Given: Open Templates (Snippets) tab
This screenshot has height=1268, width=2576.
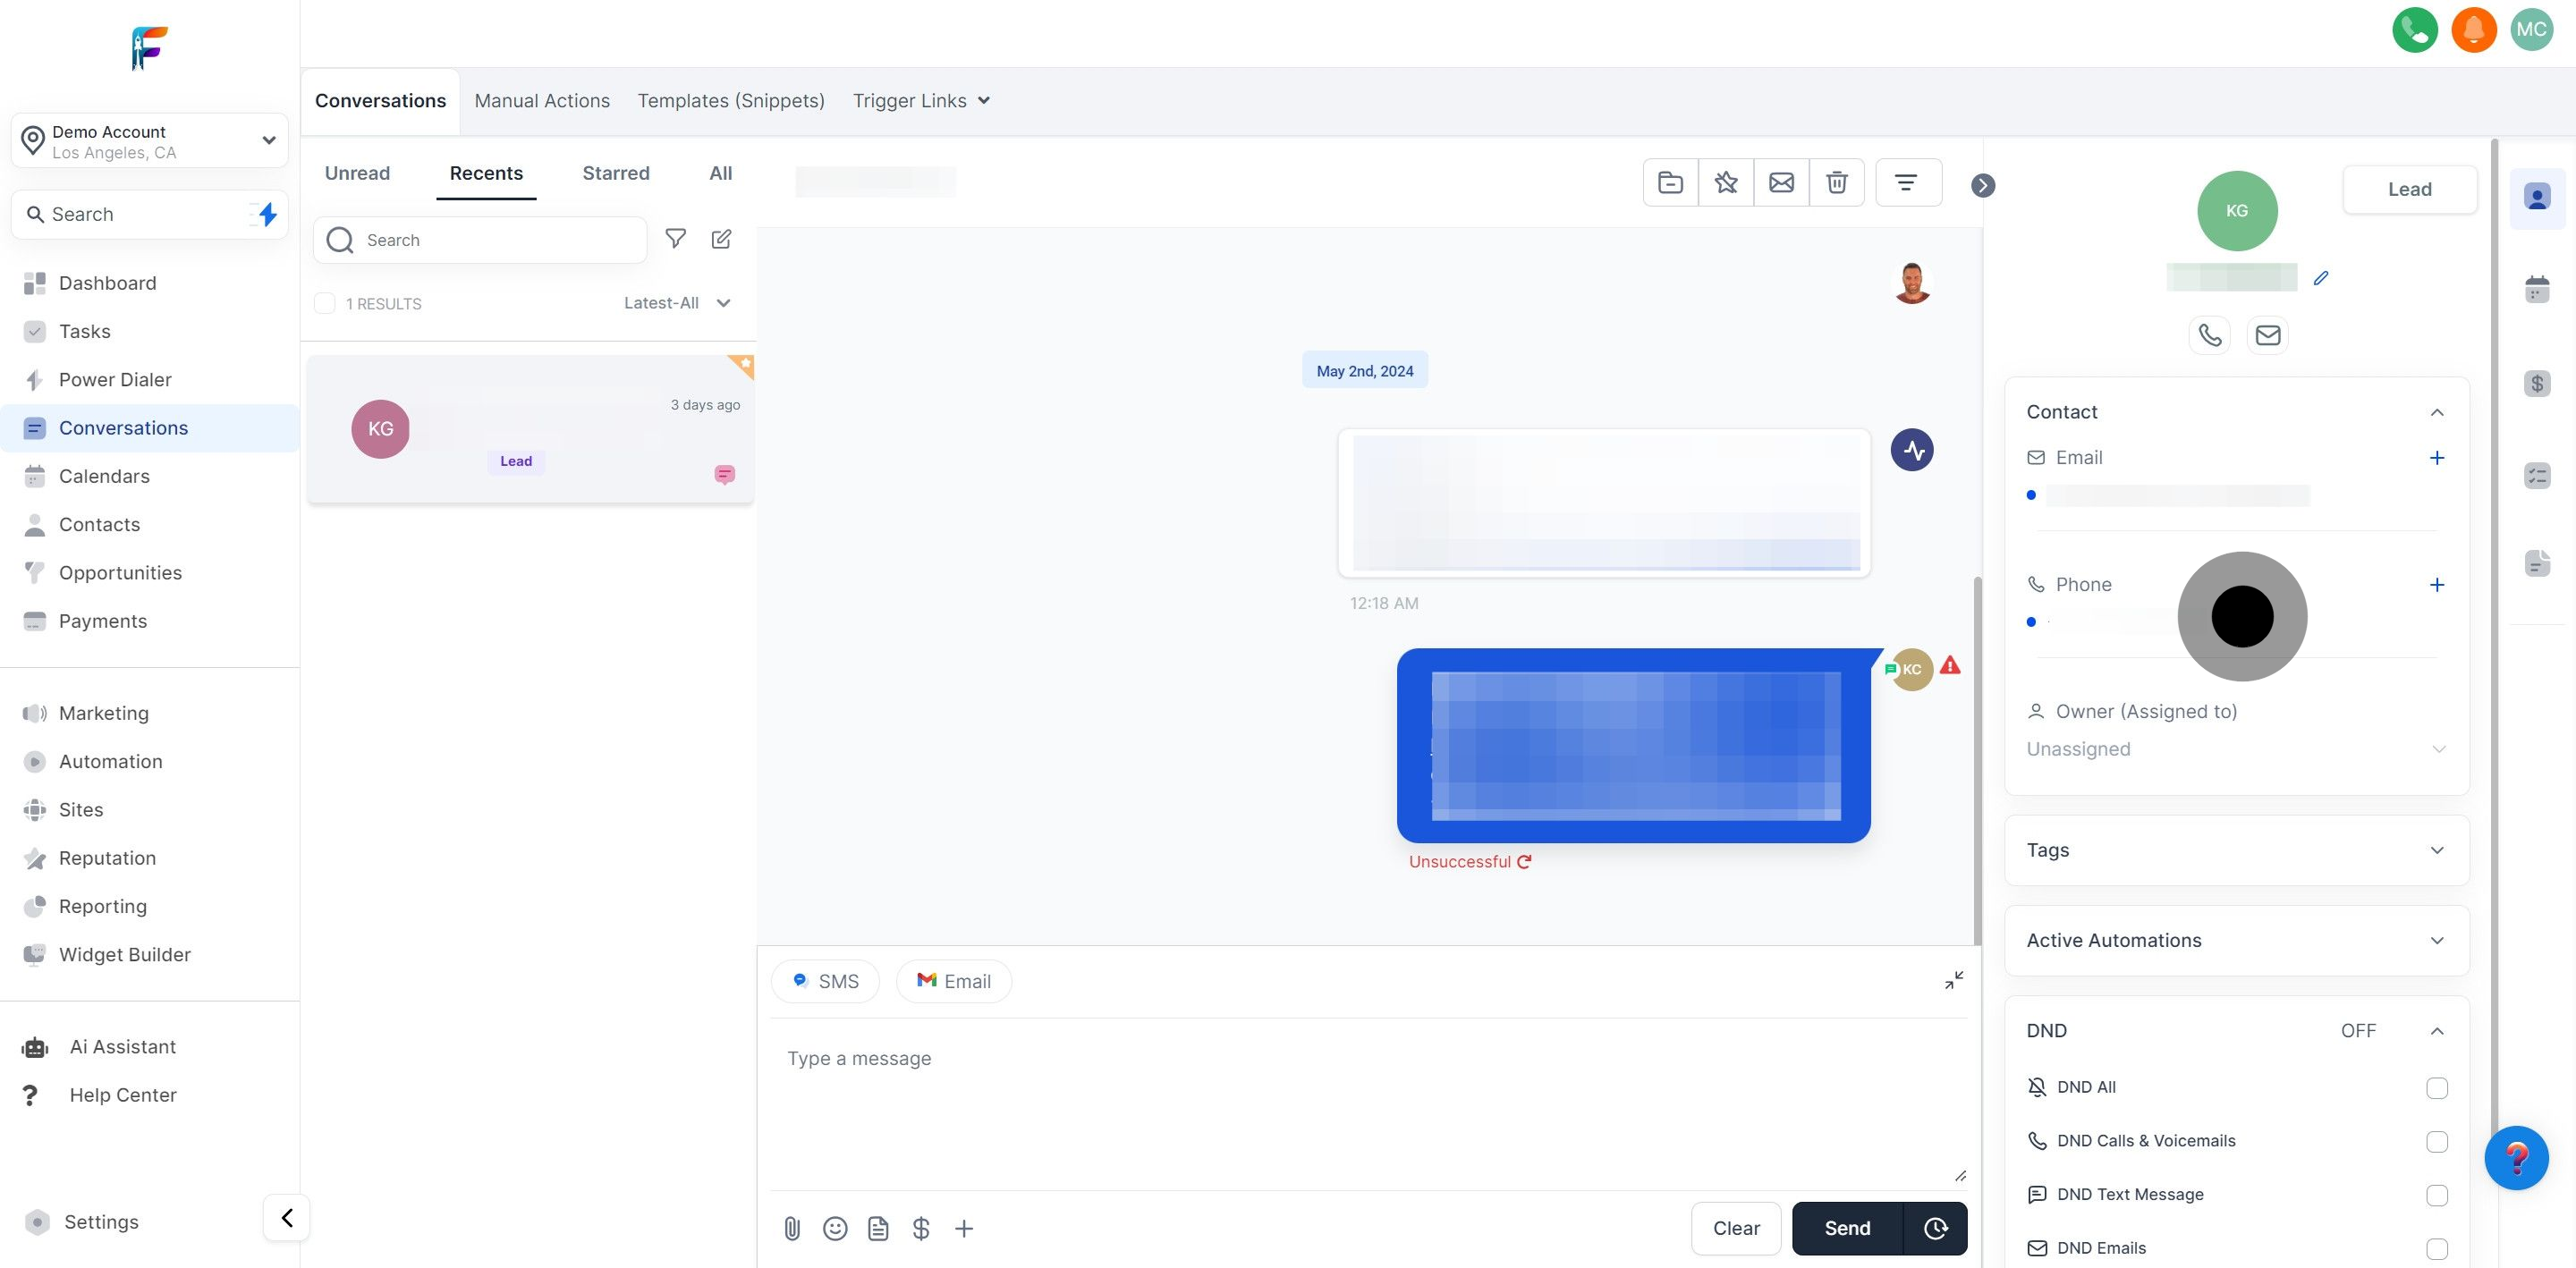Looking at the screenshot, I should click(731, 101).
